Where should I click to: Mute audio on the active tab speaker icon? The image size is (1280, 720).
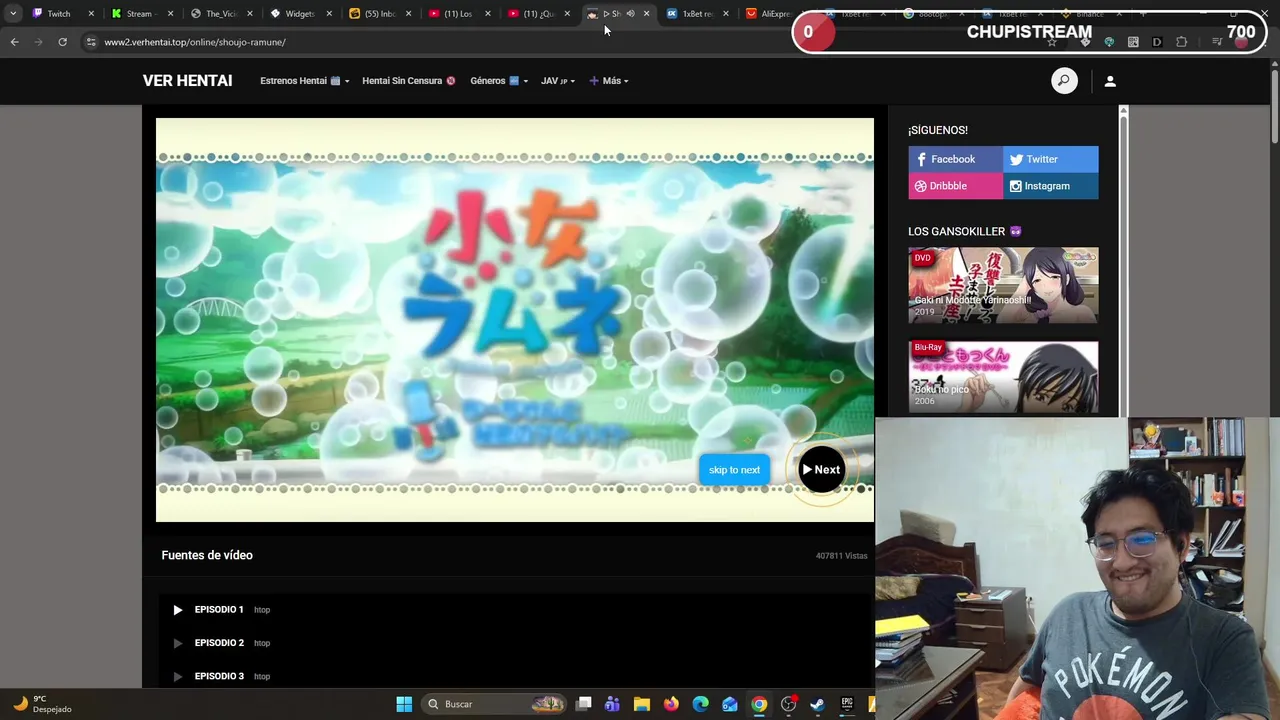[x=630, y=14]
